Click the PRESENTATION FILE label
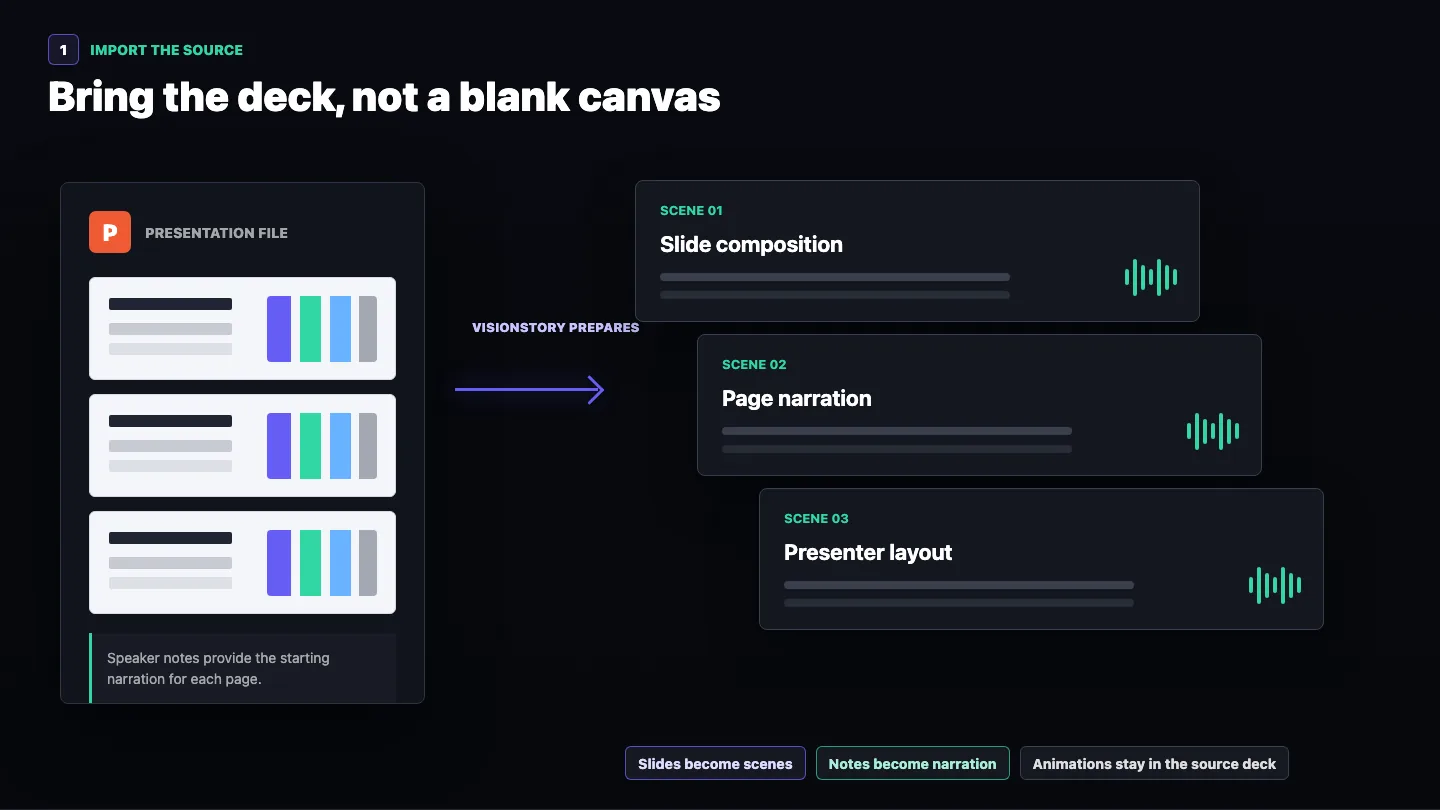Screen dimensions: 1440x810 click(x=216, y=233)
